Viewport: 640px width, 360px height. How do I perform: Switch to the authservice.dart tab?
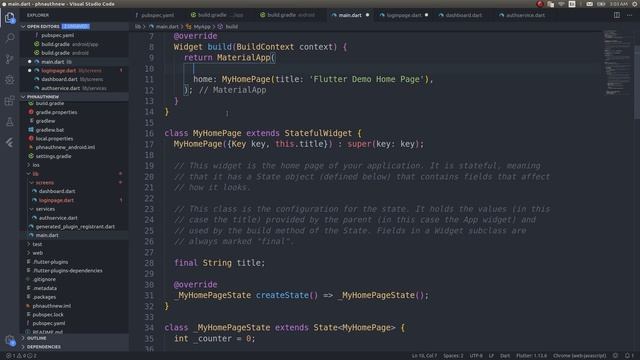[x=522, y=15]
